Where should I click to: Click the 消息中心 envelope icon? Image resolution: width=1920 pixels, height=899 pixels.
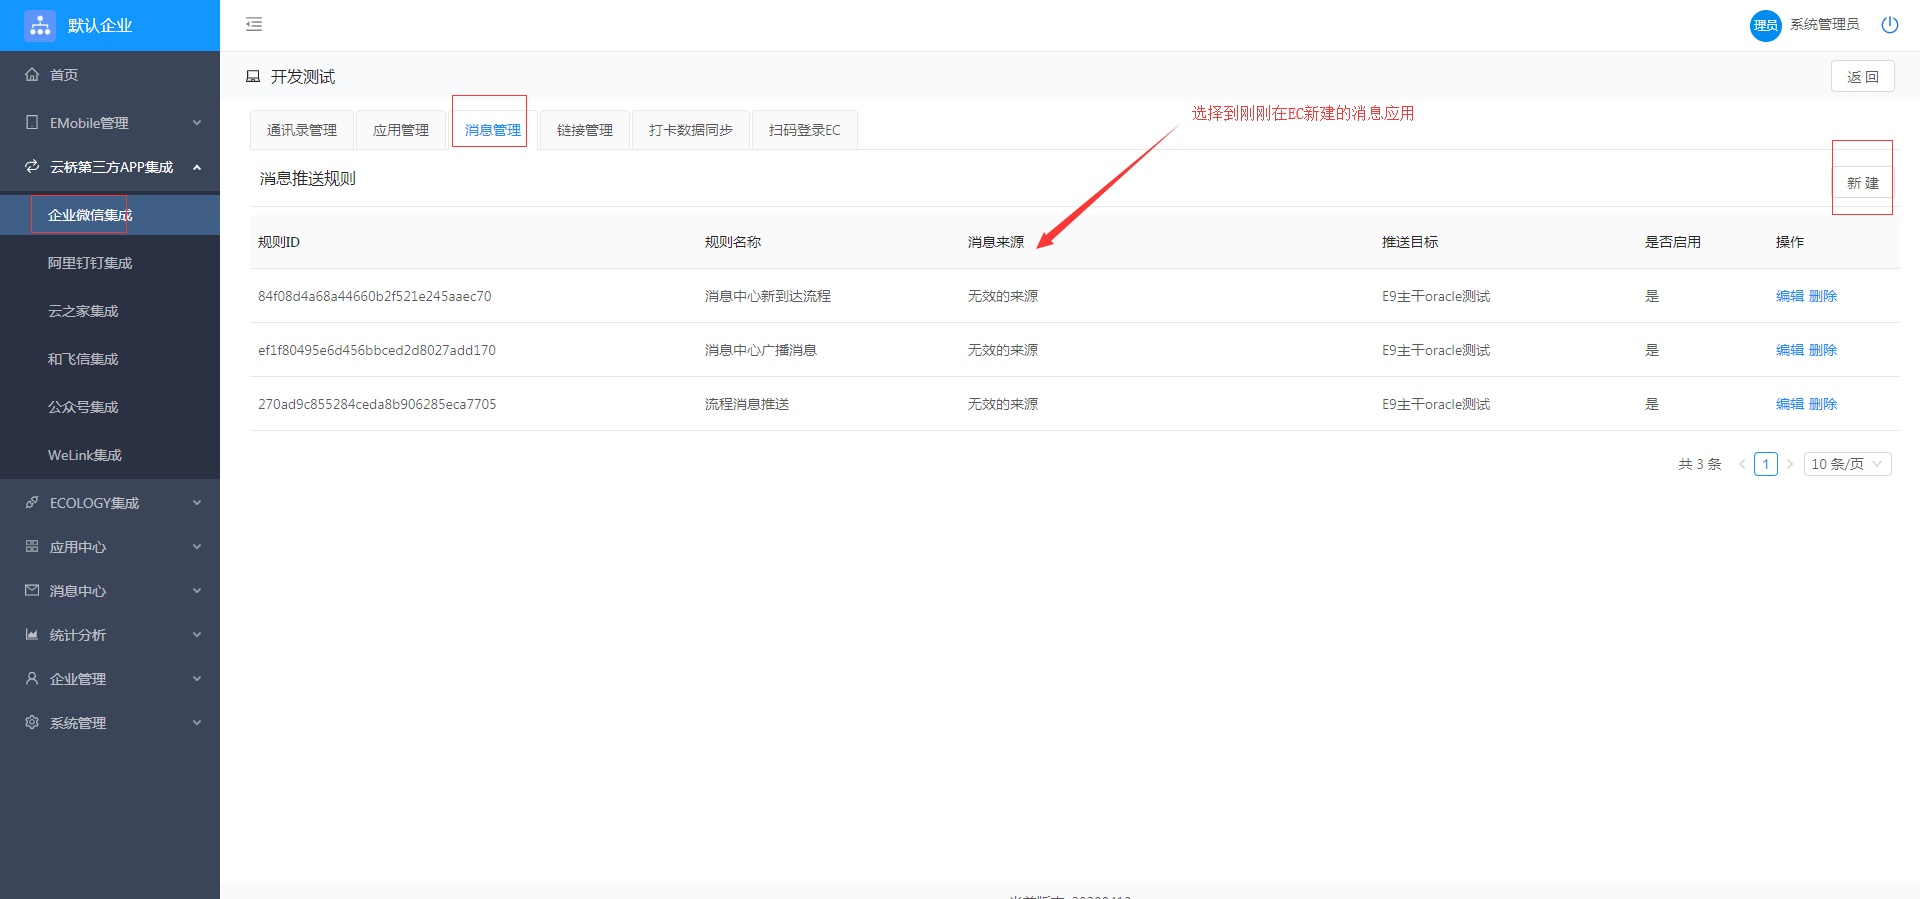[32, 591]
